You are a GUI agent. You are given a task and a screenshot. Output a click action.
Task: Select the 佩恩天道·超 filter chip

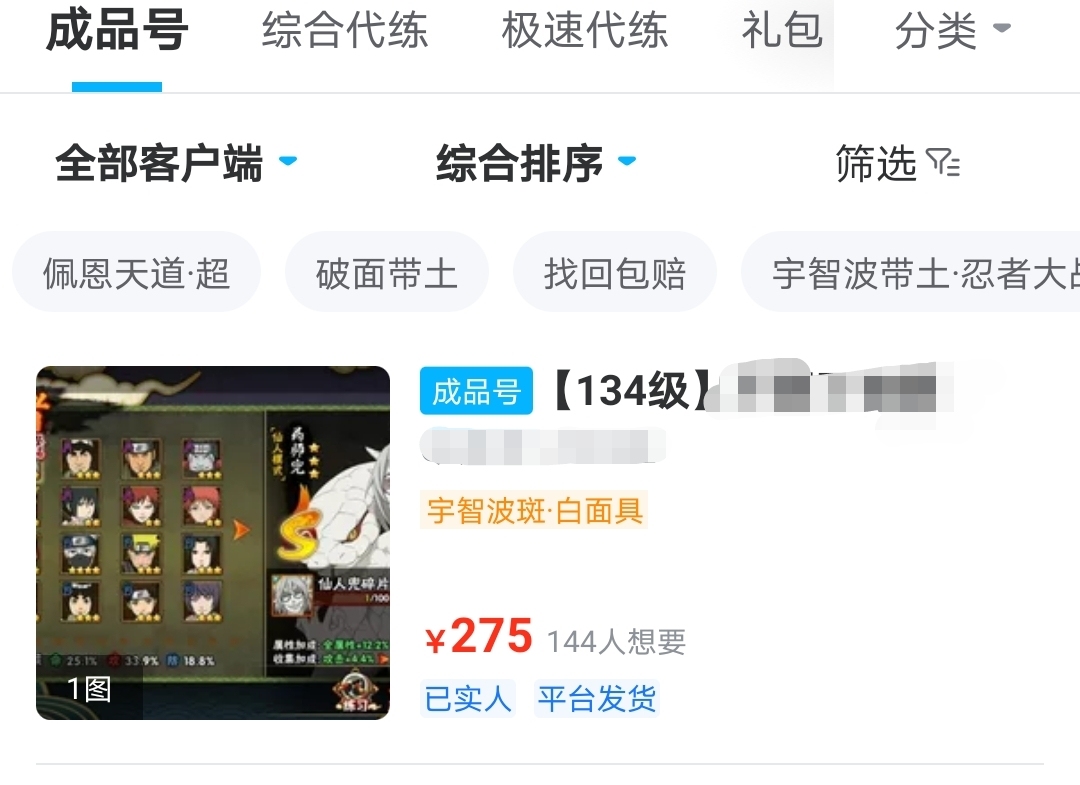tap(136, 273)
